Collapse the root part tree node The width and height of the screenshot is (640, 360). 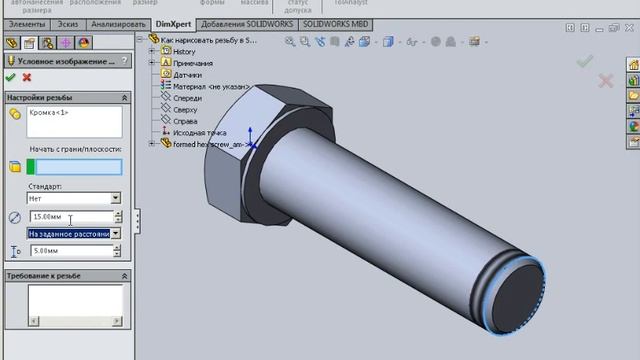pos(140,40)
